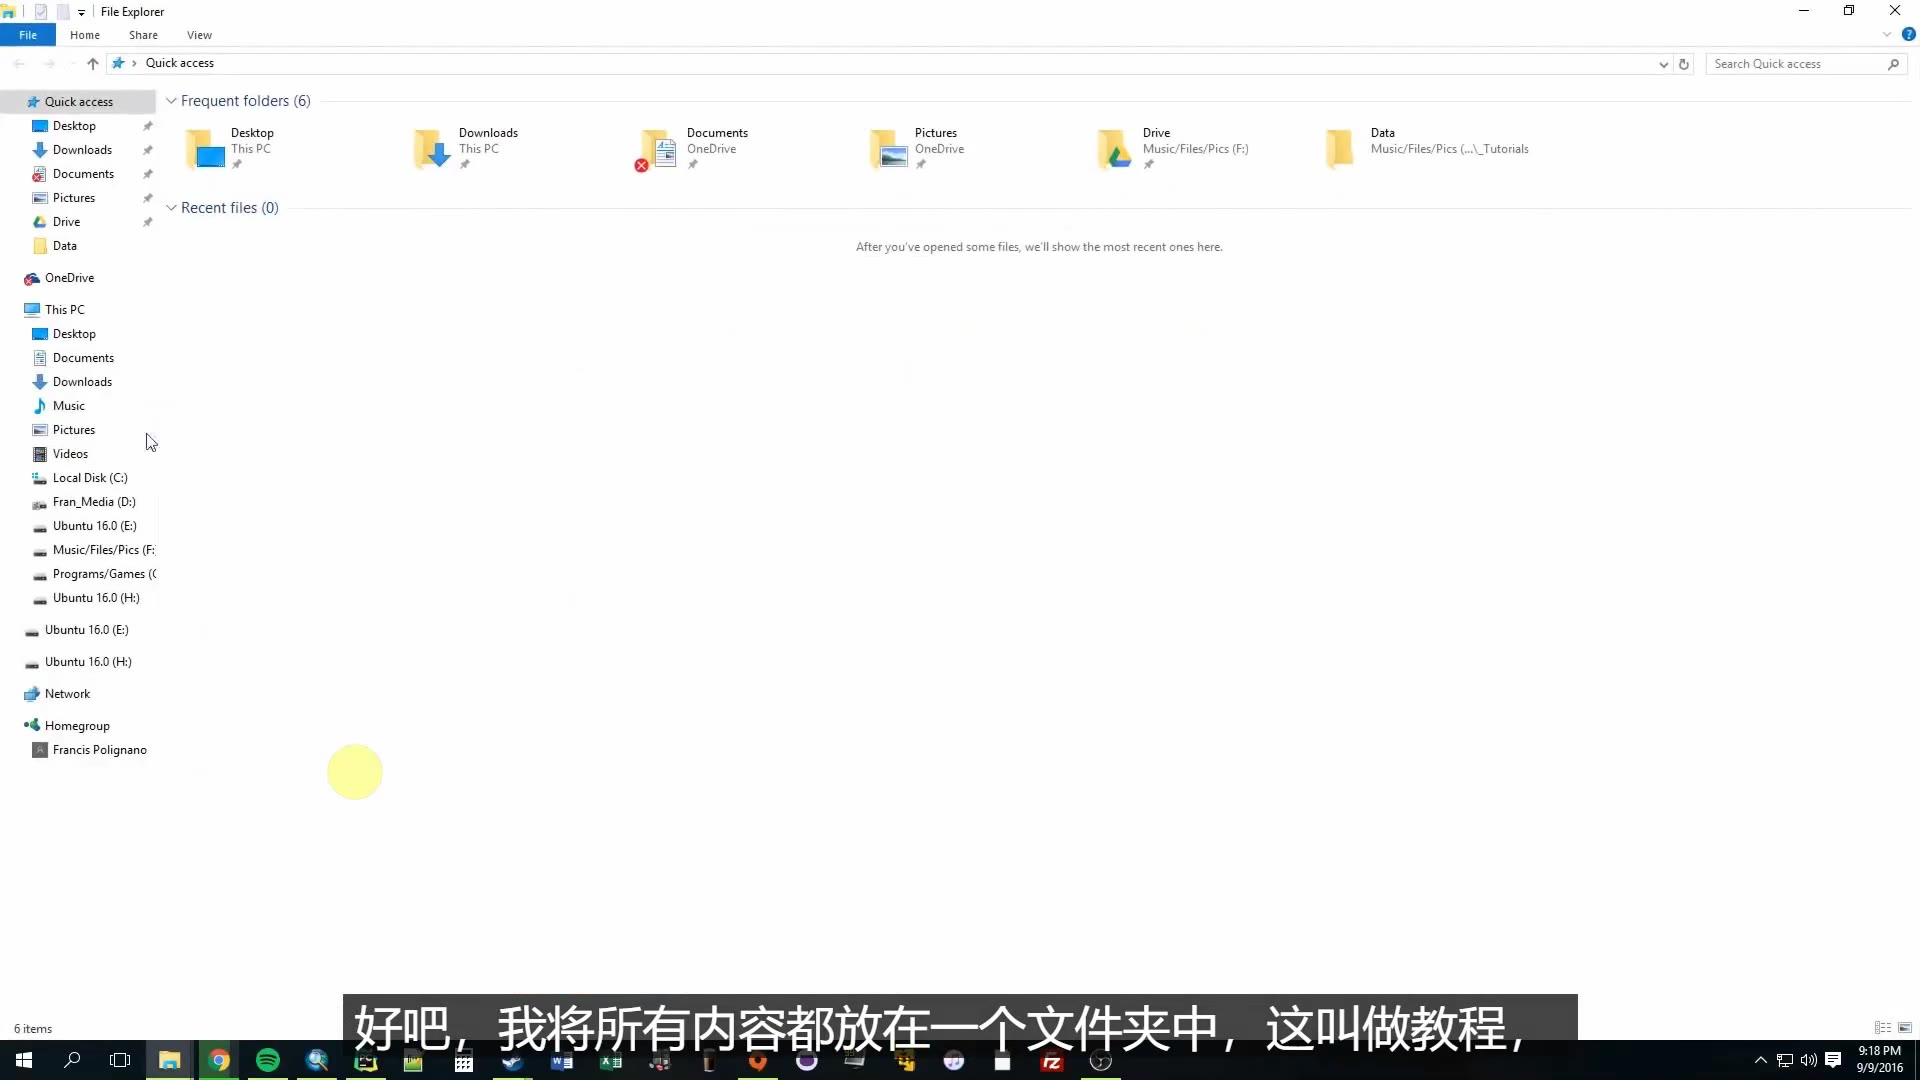This screenshot has width=1920, height=1080.
Task: Select Network in navigation pane
Action: (x=67, y=694)
